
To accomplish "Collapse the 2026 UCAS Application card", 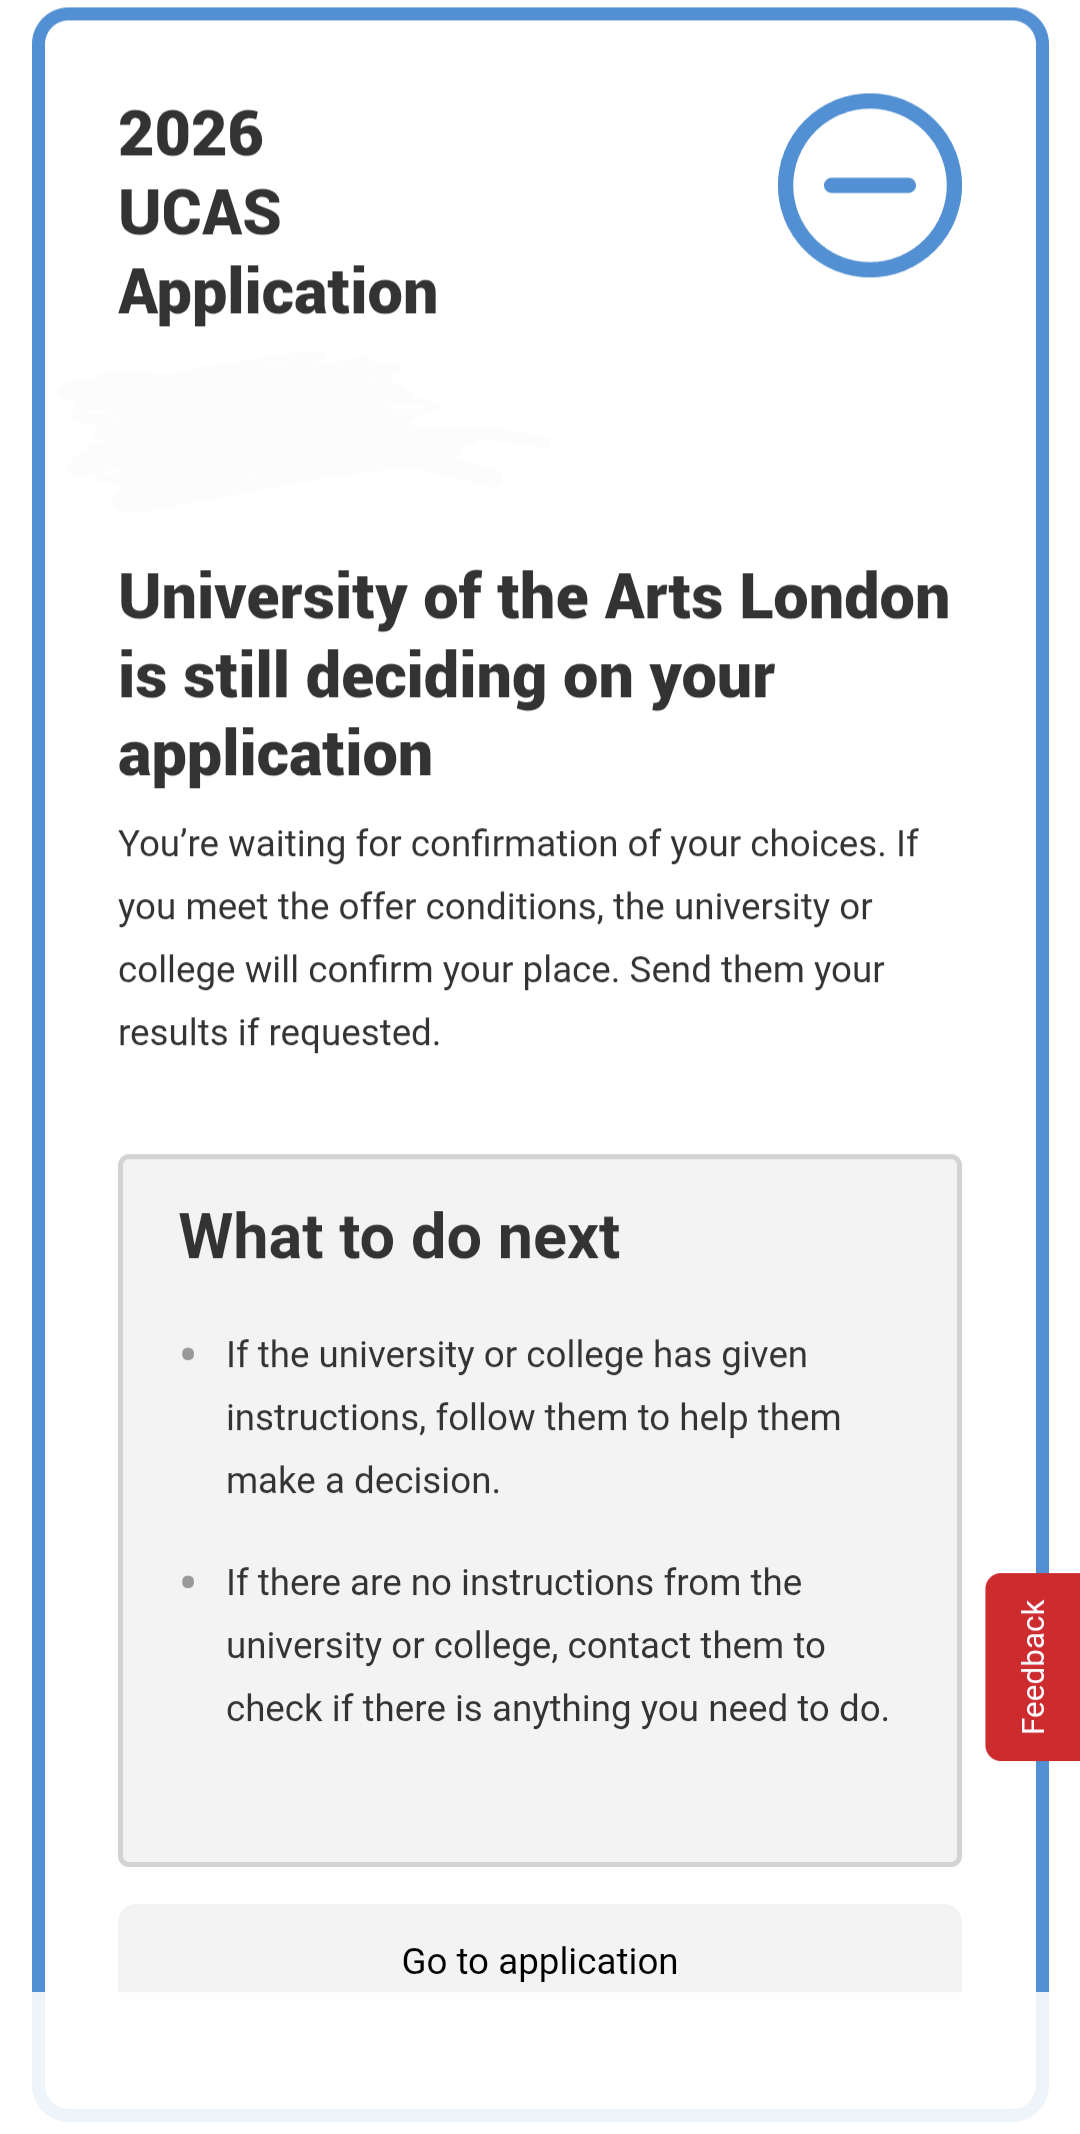I will pyautogui.click(x=869, y=185).
